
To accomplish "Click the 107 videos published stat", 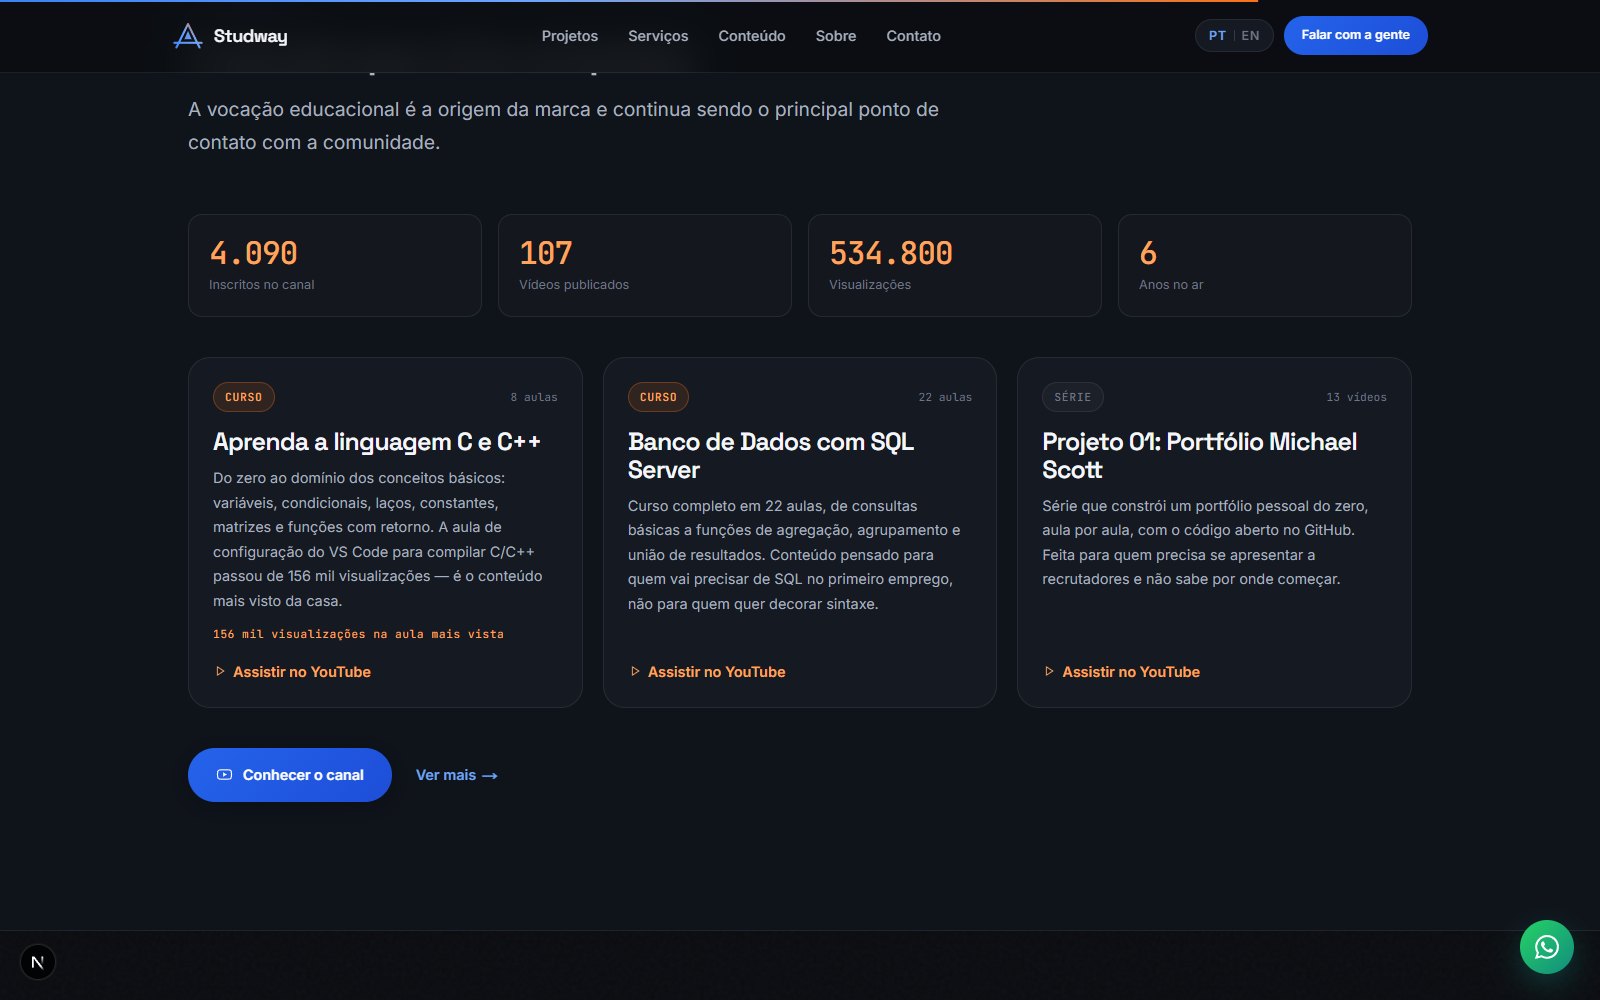I will [x=645, y=265].
